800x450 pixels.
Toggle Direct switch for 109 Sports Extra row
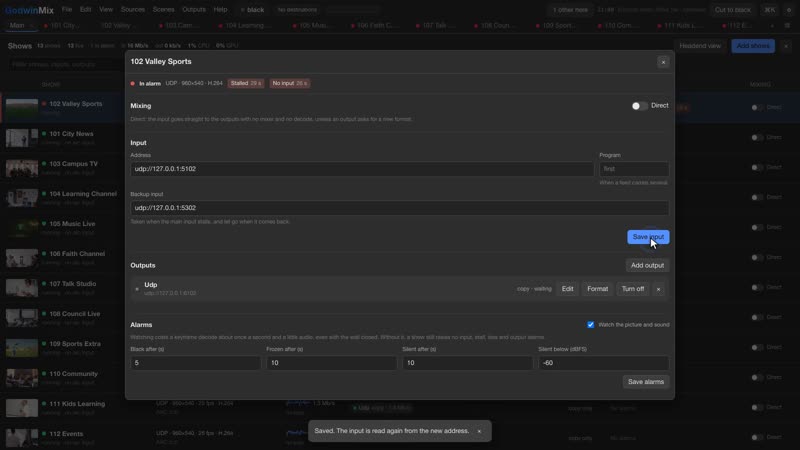click(x=757, y=347)
